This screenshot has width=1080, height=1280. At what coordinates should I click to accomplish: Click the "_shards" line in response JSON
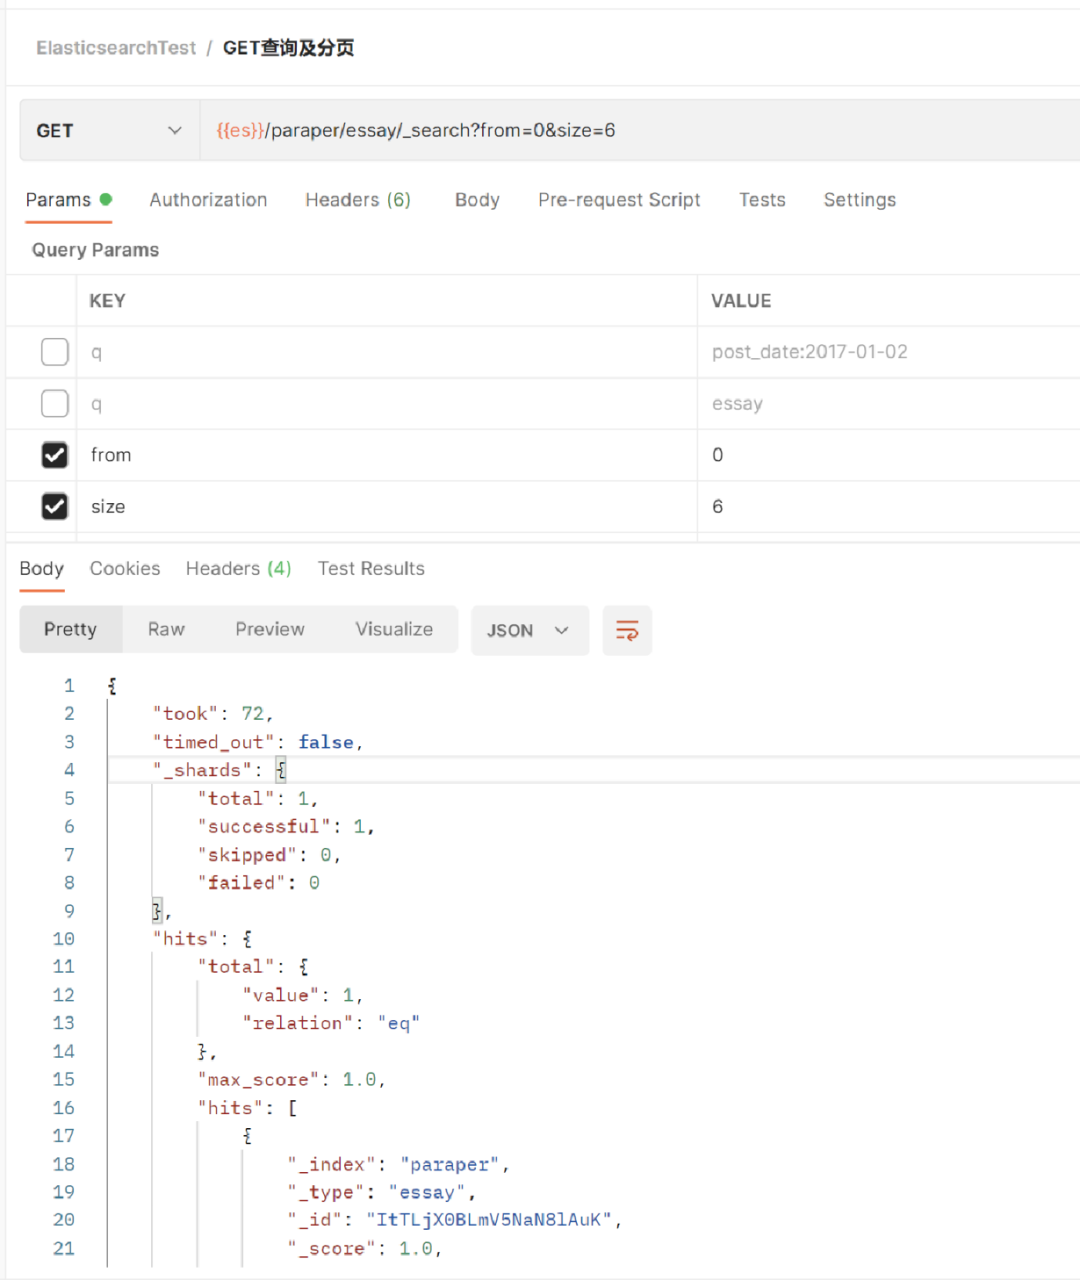coord(219,770)
